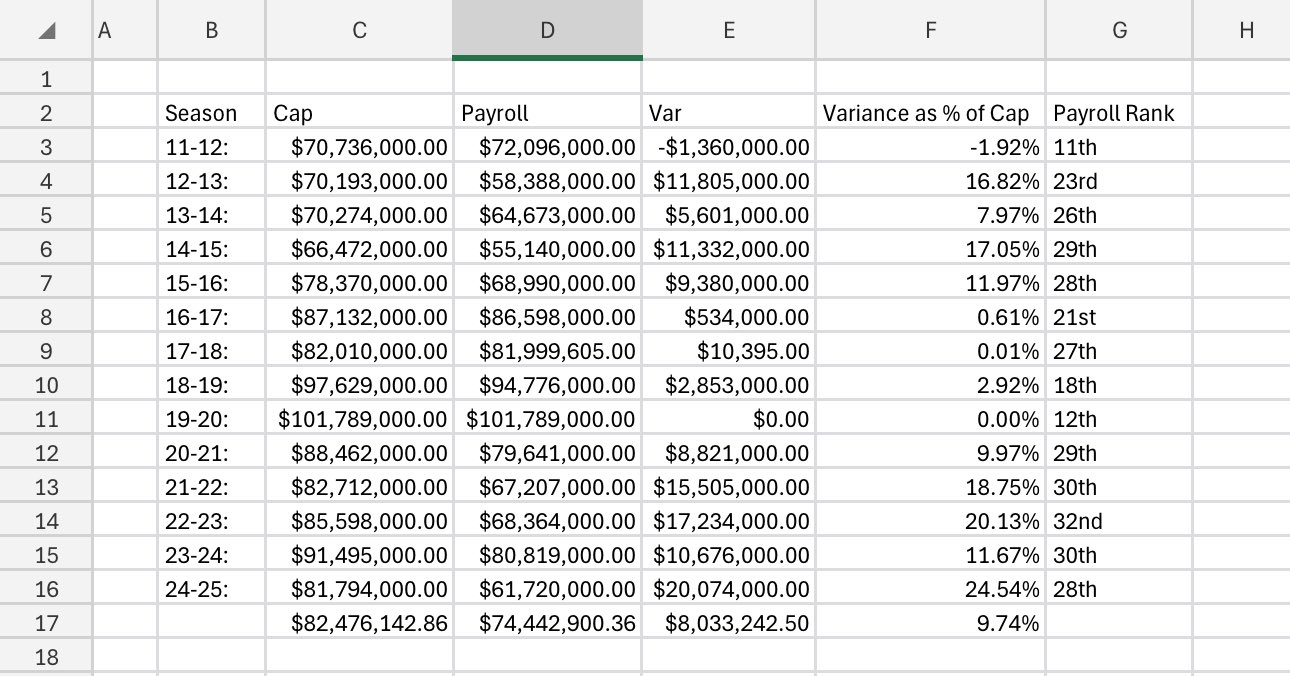Select the 13-14: season cell

[211, 215]
